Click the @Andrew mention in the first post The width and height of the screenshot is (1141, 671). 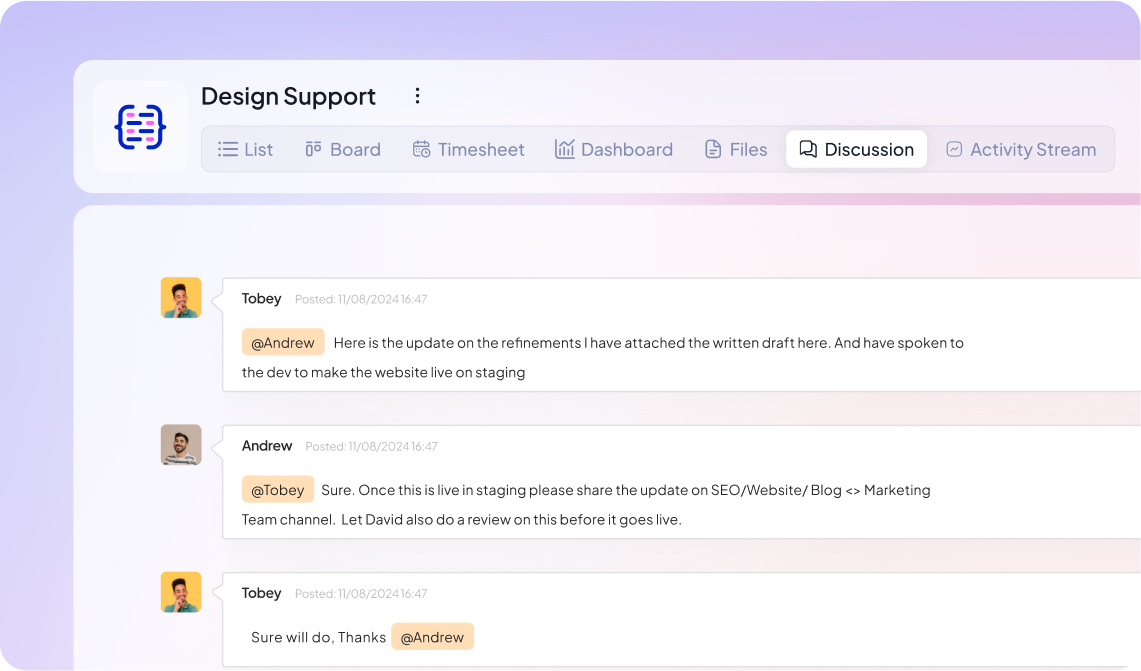(283, 343)
